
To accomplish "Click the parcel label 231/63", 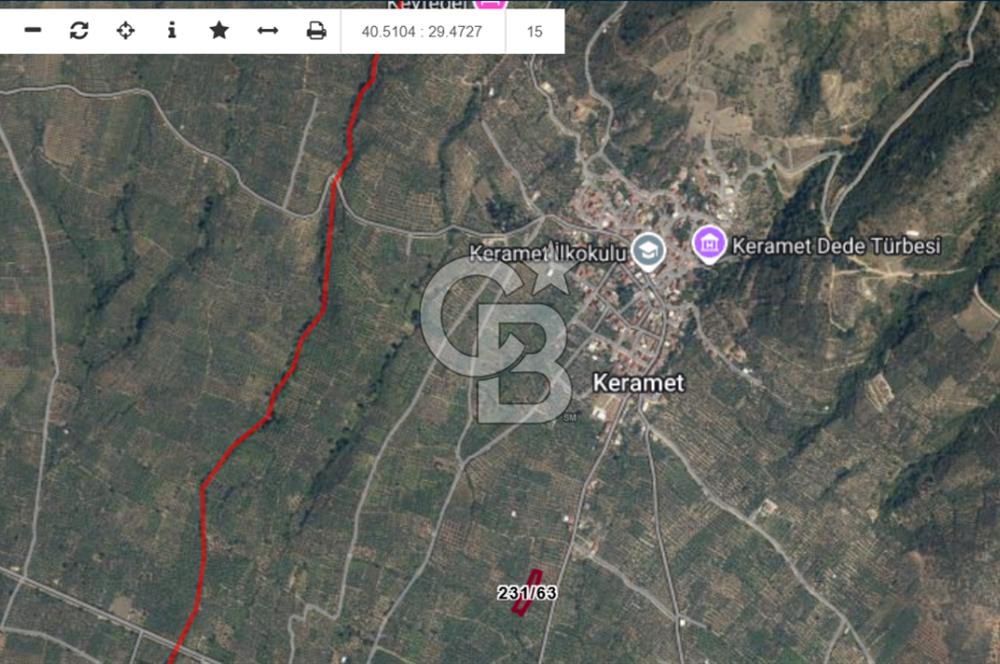I will tap(527, 593).
